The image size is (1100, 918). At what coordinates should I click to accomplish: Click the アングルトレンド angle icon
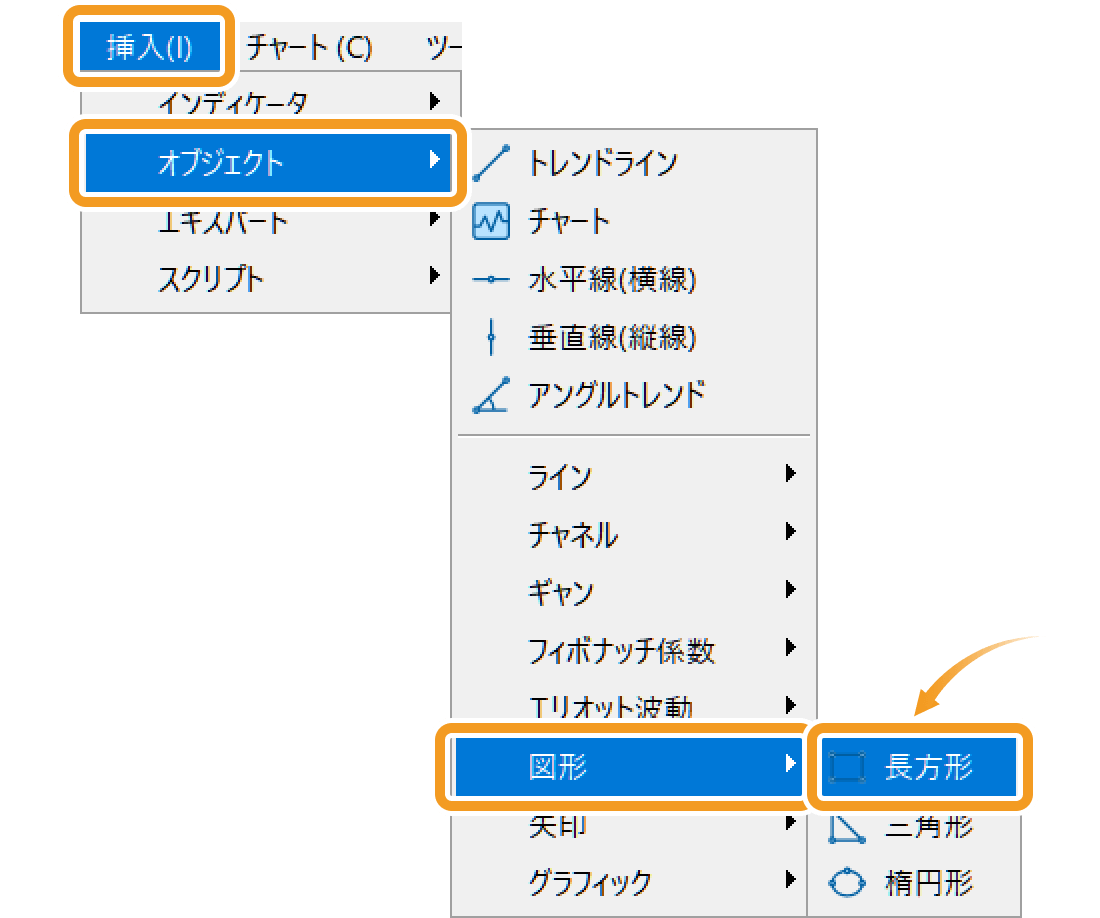491,396
